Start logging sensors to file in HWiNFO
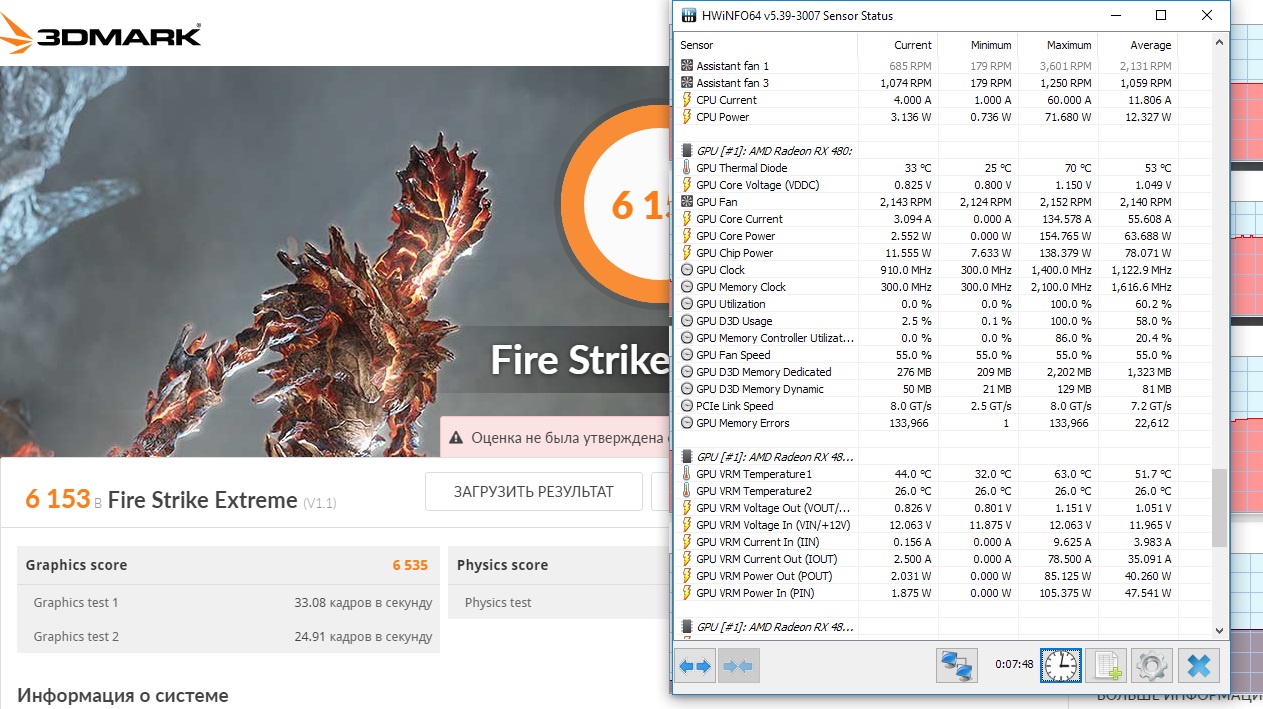The height and width of the screenshot is (709, 1263). coord(1107,665)
